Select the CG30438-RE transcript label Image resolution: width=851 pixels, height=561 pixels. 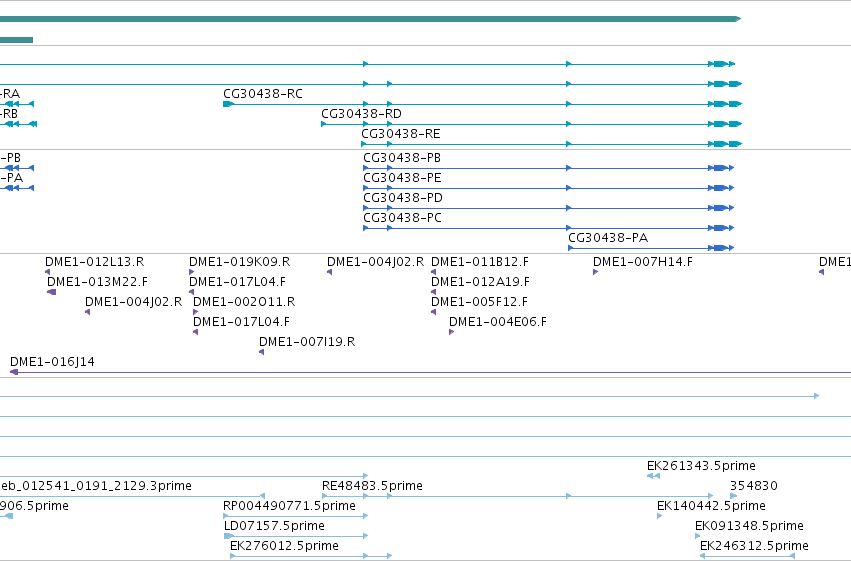click(x=401, y=134)
